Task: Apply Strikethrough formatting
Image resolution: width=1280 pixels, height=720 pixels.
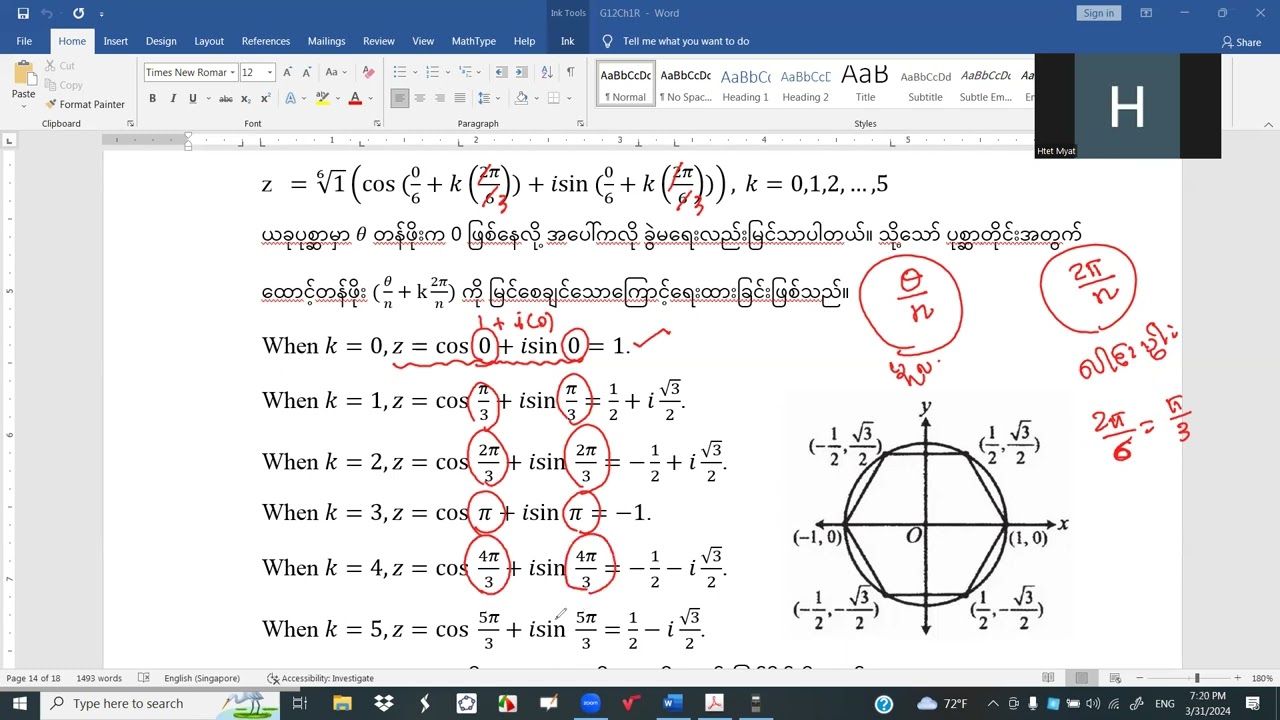Action: [226, 98]
